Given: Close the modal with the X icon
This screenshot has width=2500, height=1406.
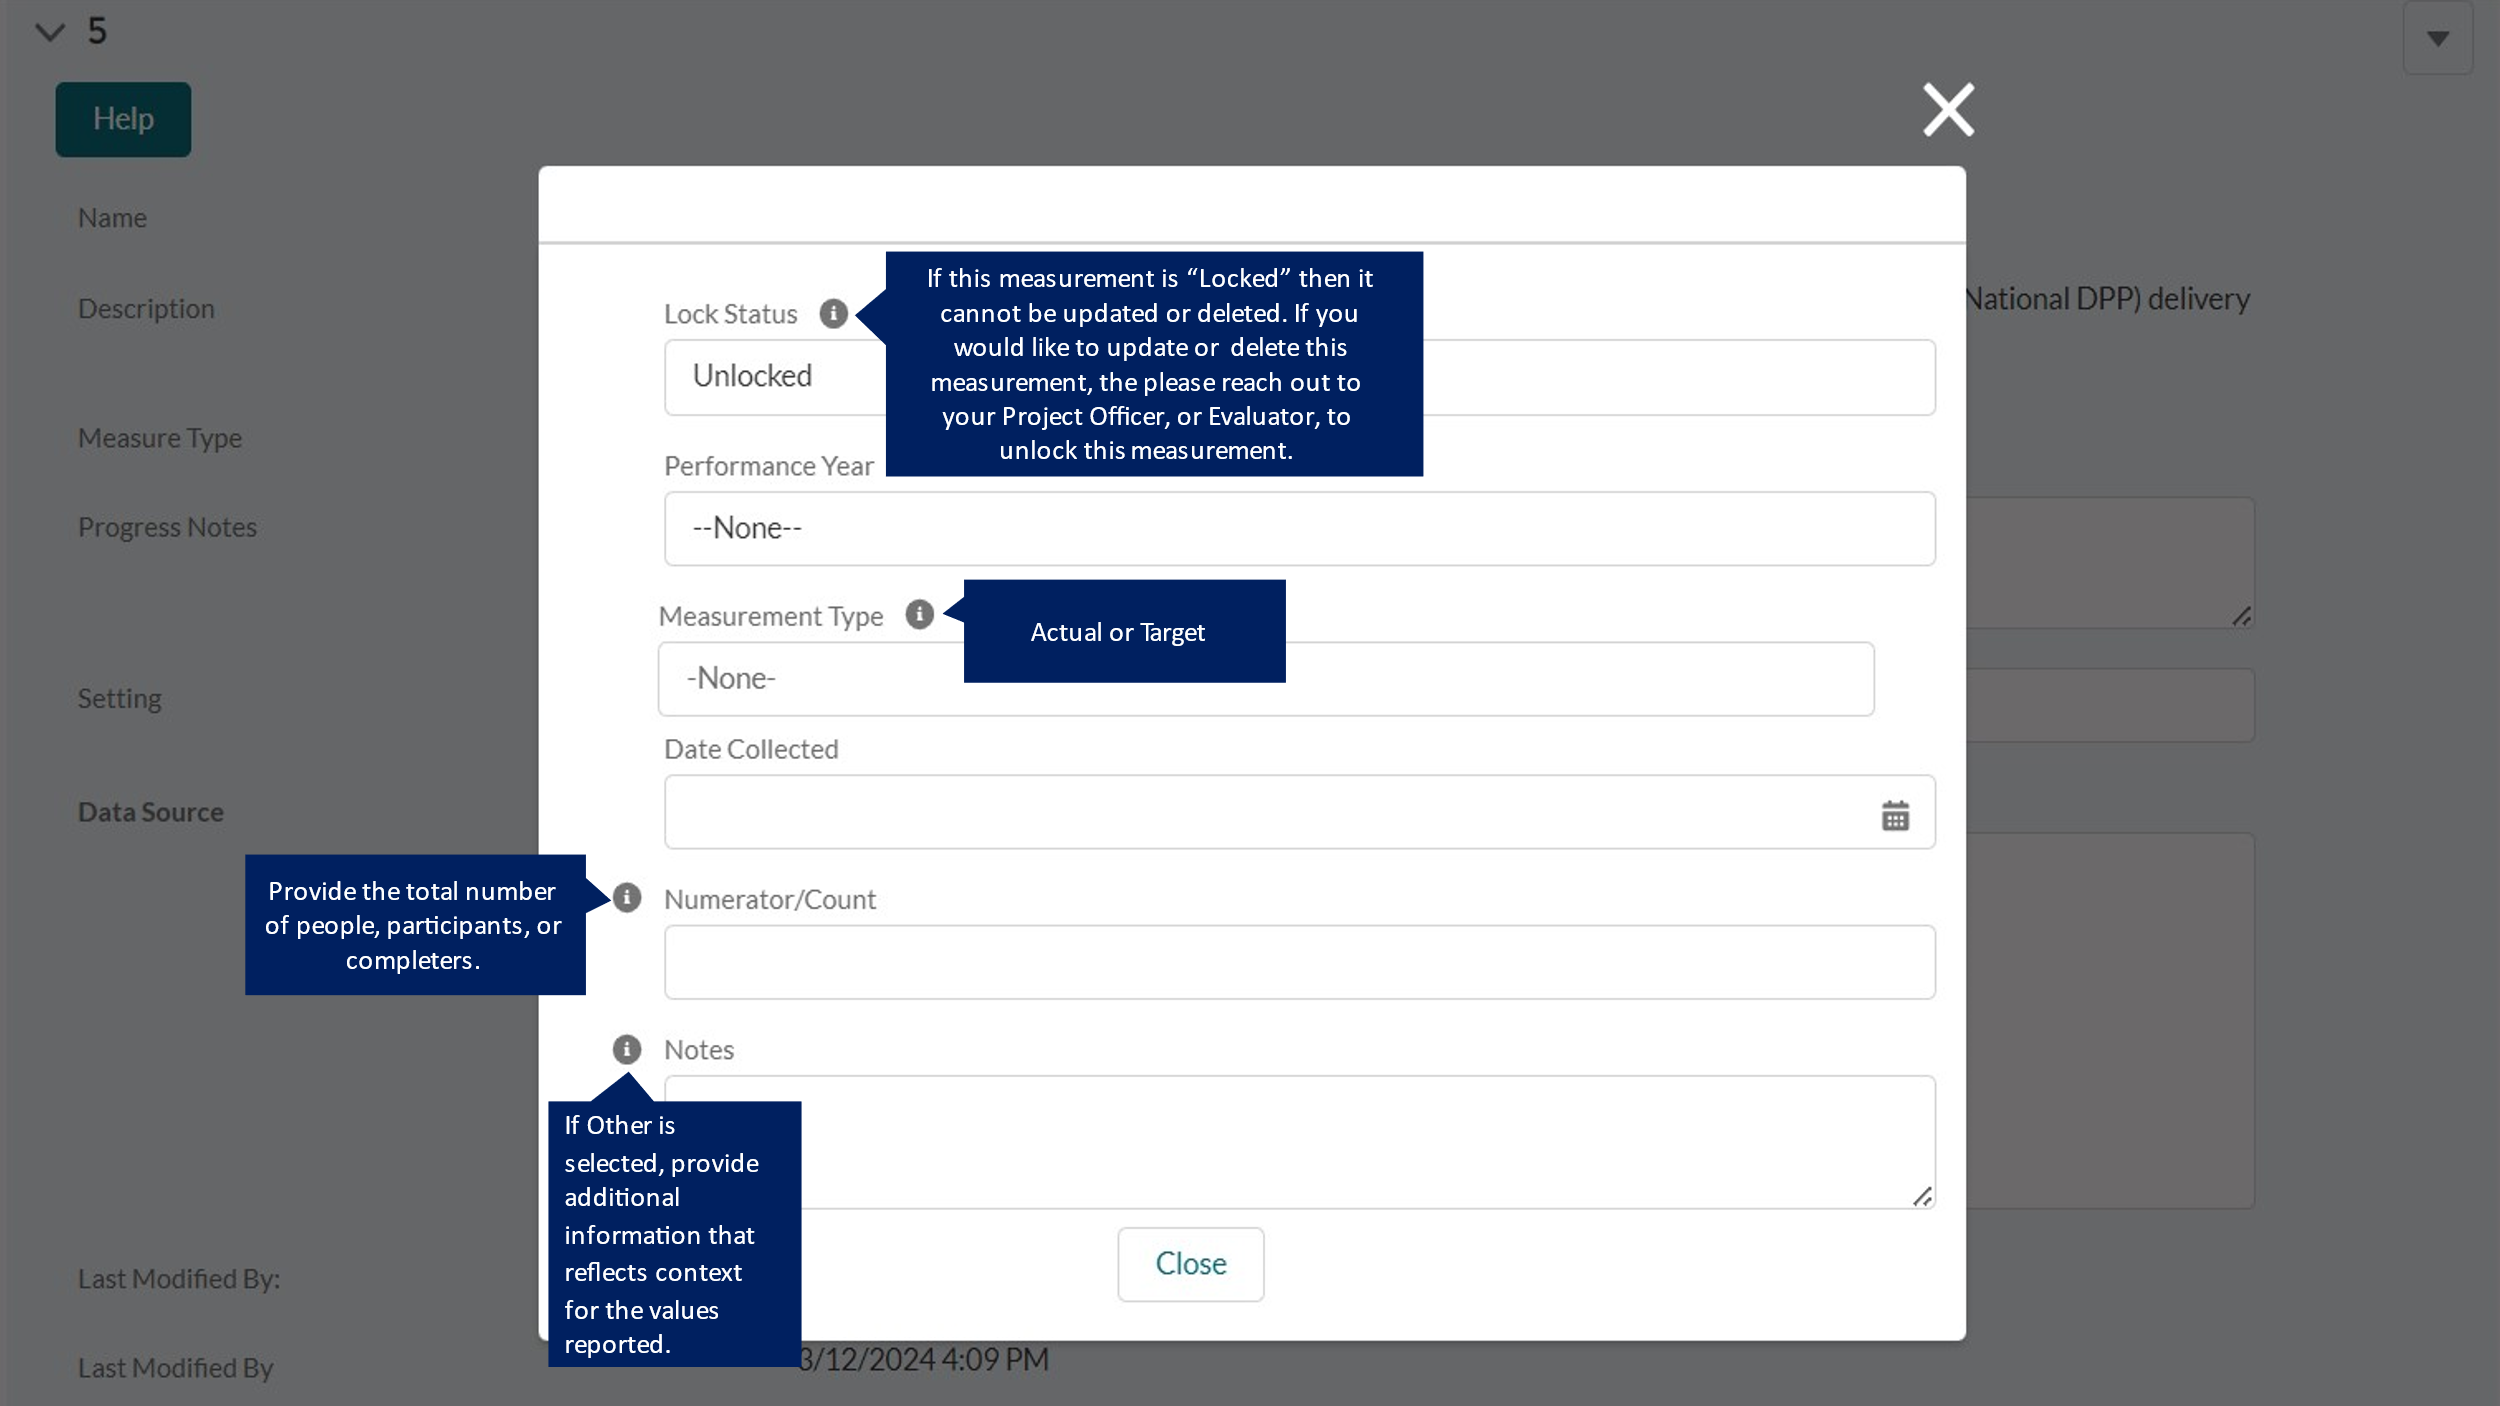Looking at the screenshot, I should [1948, 110].
